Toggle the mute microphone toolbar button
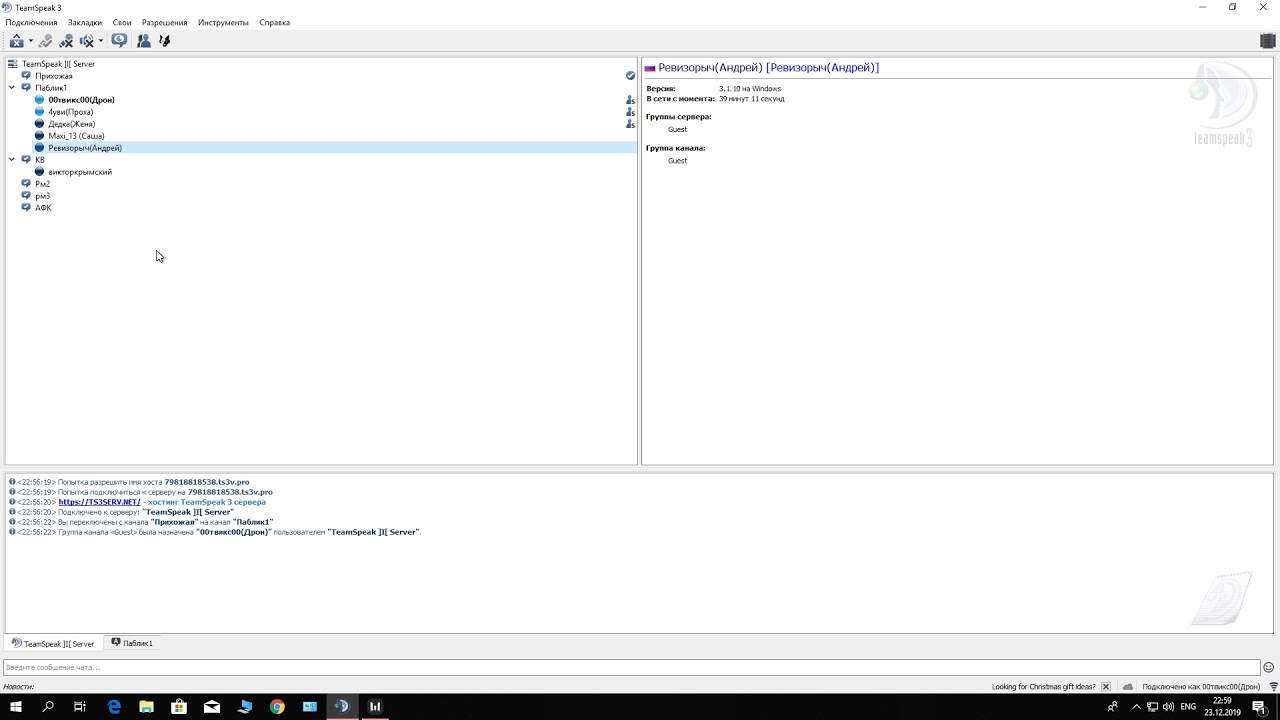The image size is (1280, 720). click(x=66, y=41)
